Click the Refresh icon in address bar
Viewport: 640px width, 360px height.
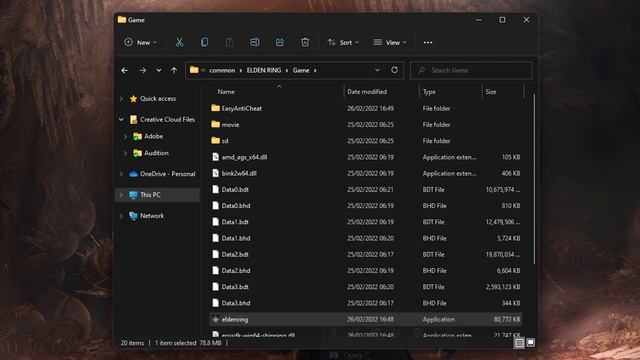(x=394, y=70)
